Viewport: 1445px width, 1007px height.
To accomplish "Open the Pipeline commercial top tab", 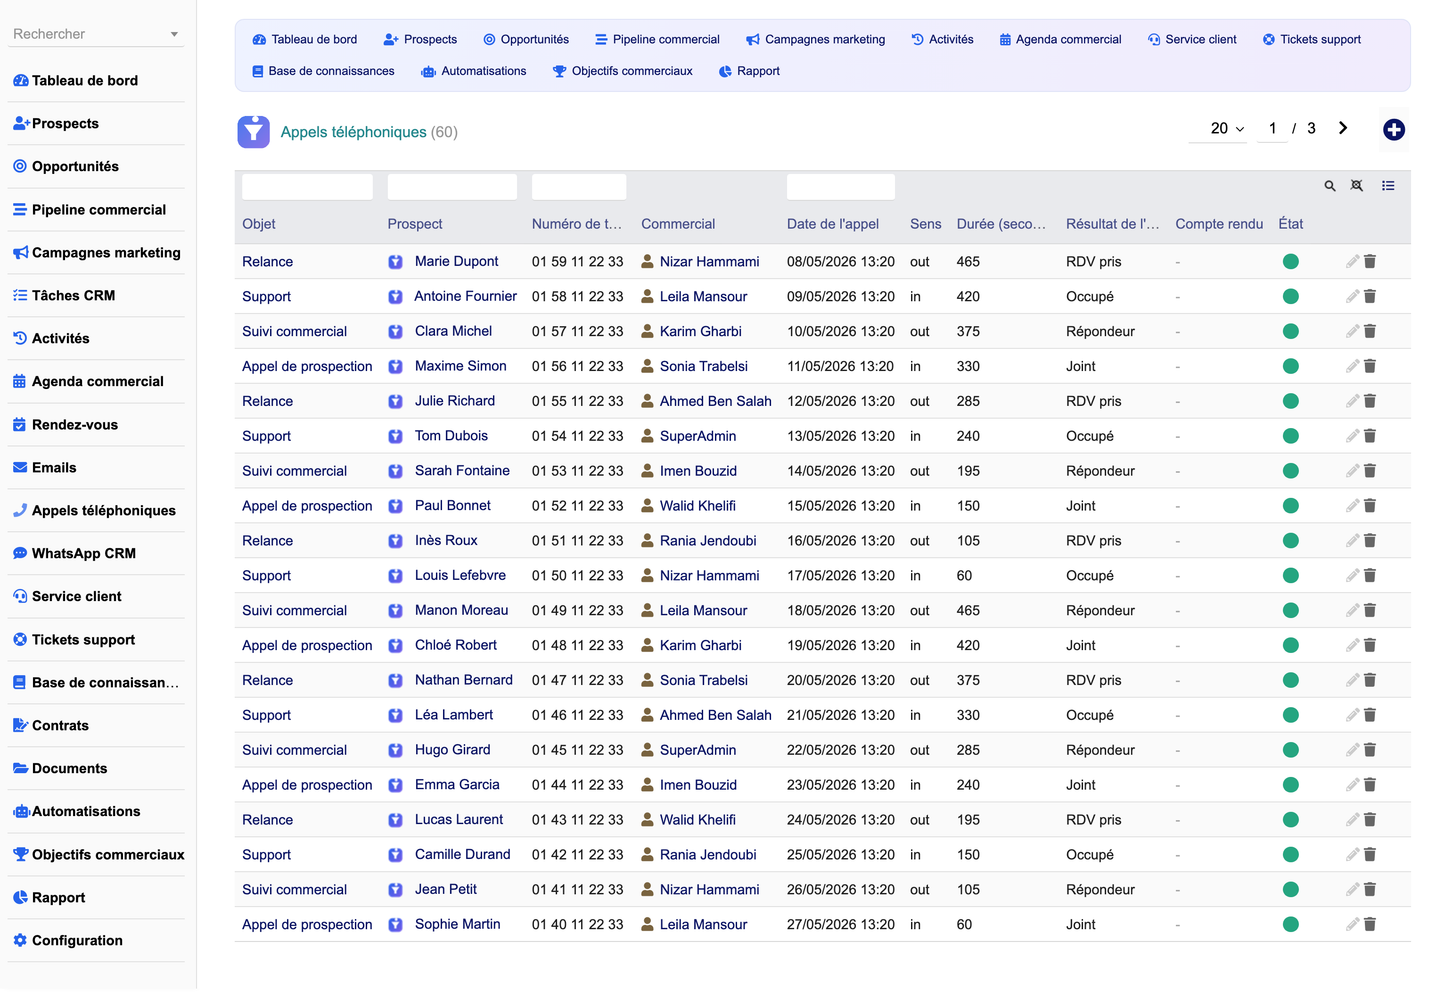I will click(657, 40).
